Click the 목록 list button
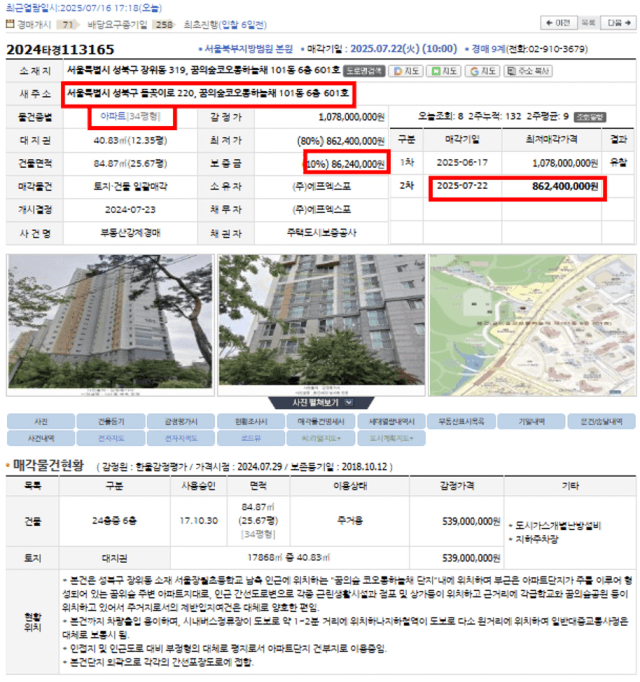This screenshot has width=640, height=682. tap(588, 23)
